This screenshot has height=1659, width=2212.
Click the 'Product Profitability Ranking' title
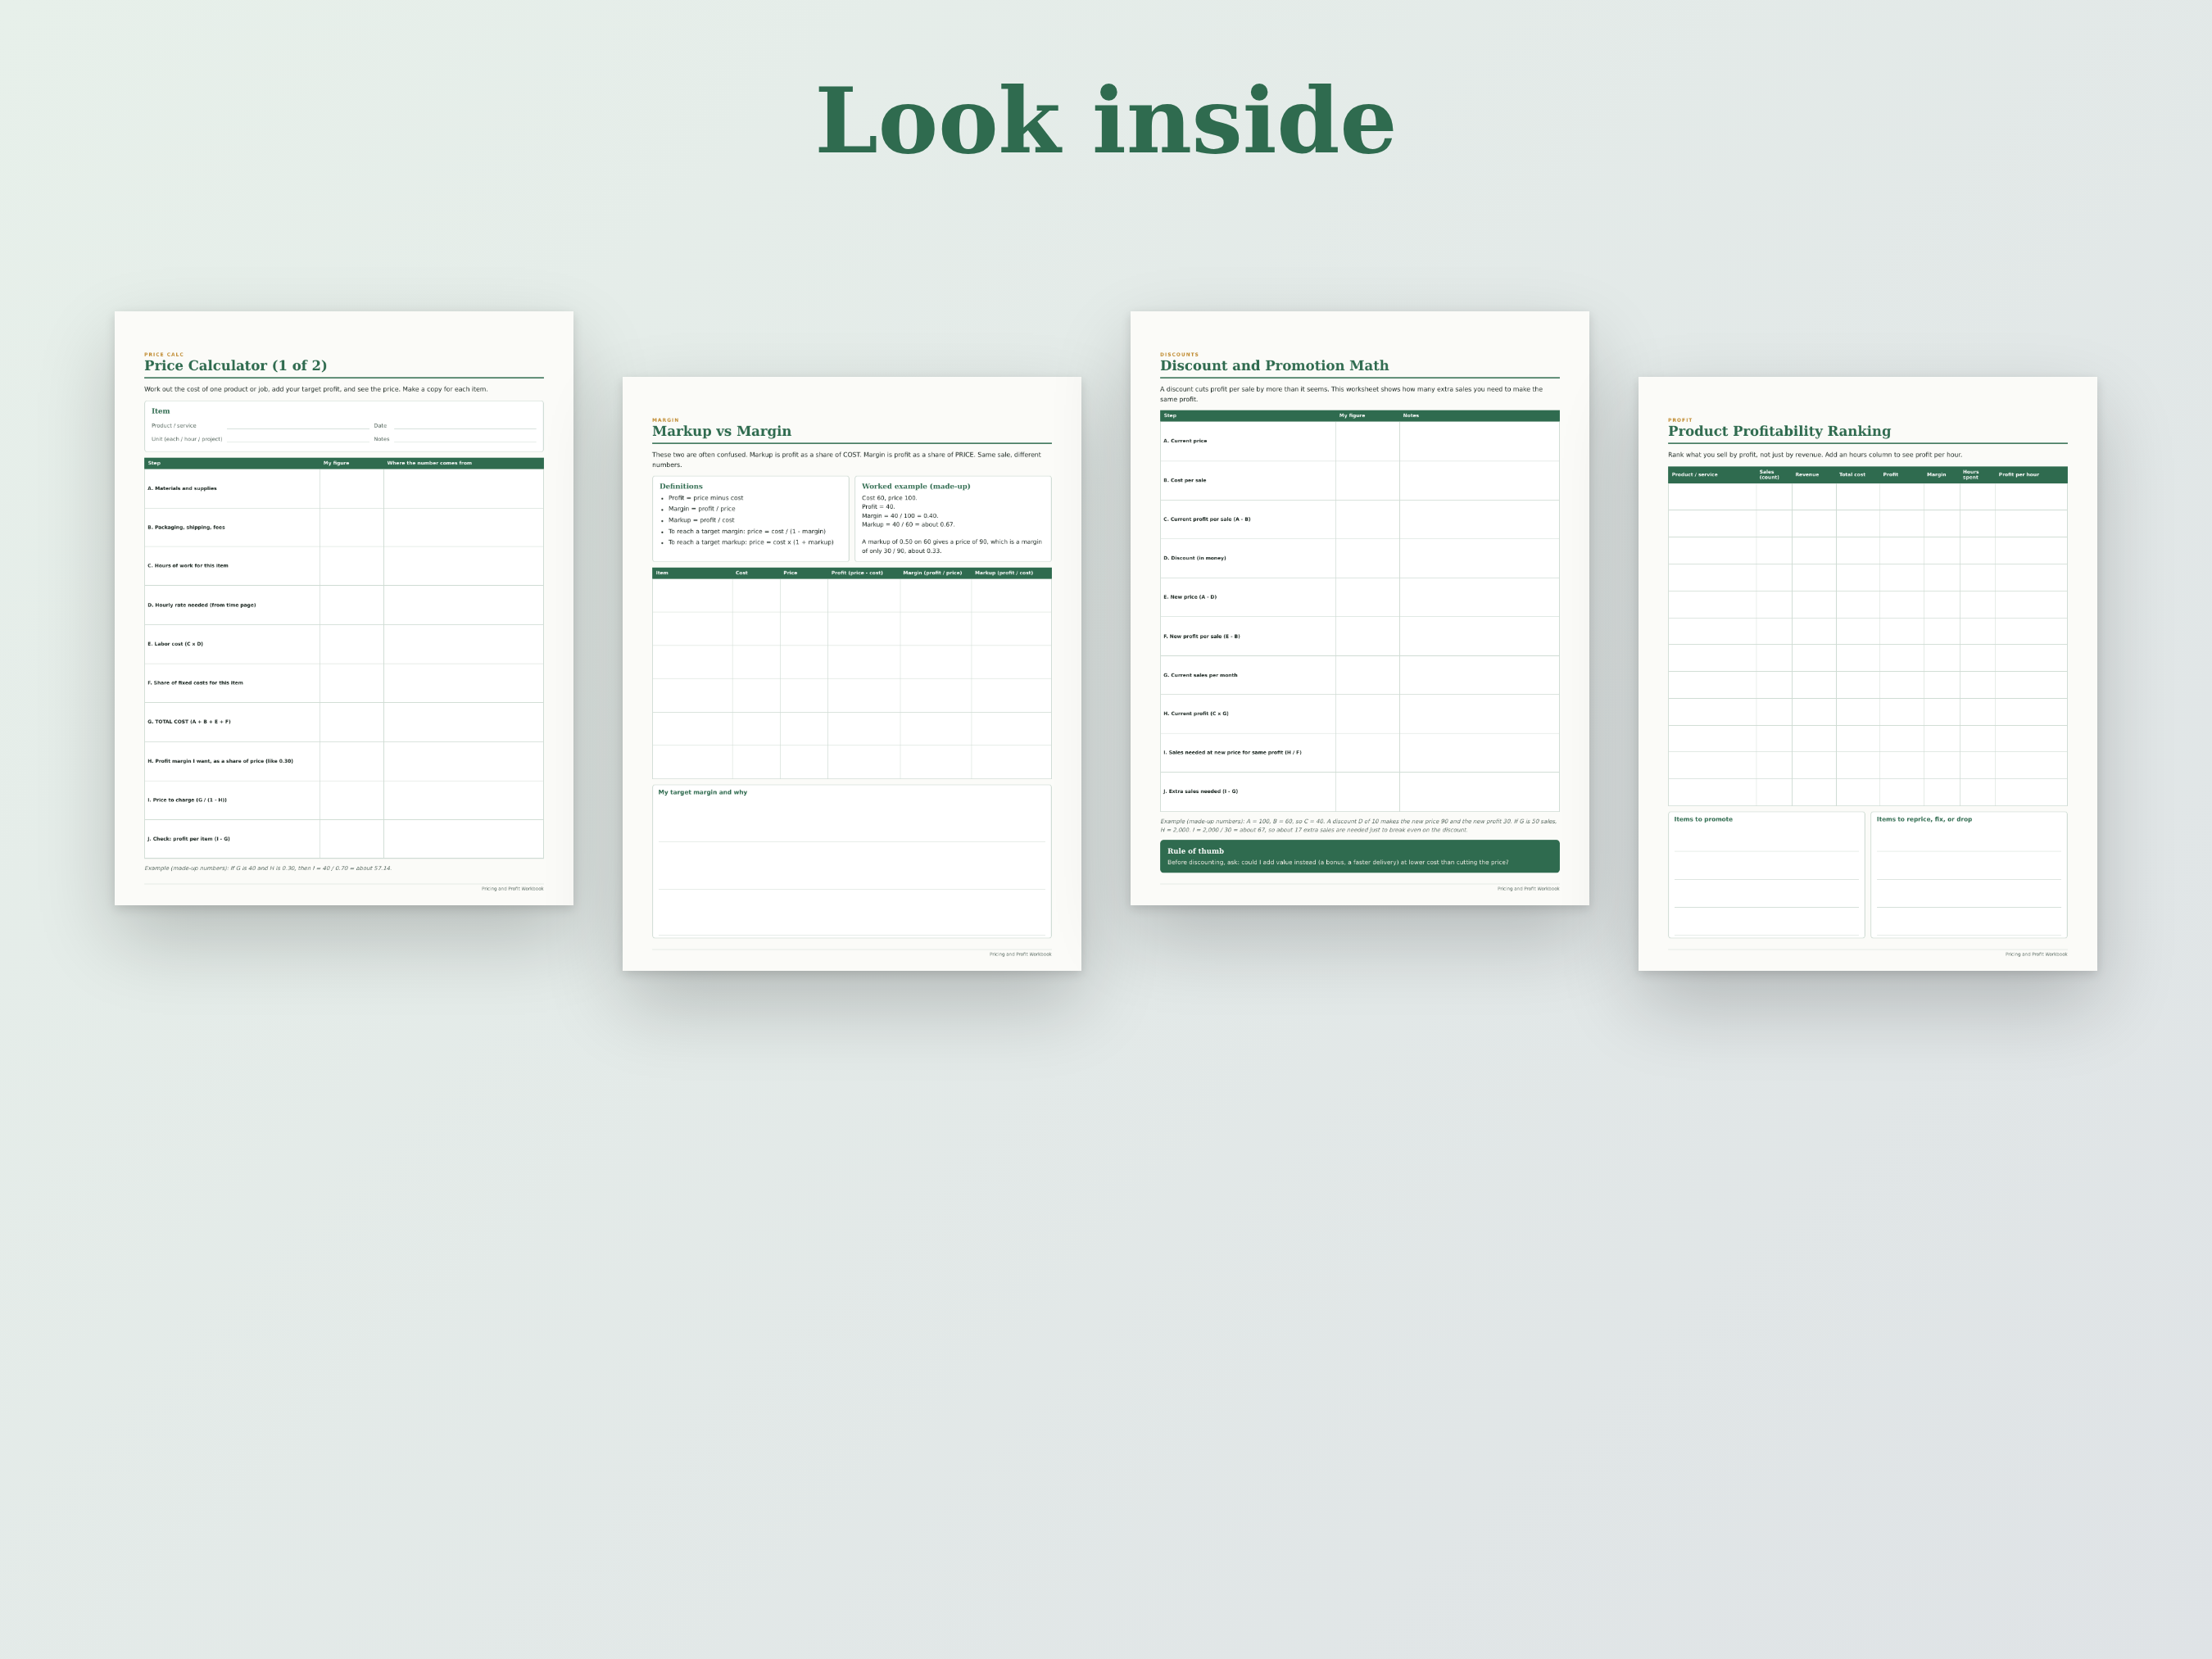pos(1779,431)
